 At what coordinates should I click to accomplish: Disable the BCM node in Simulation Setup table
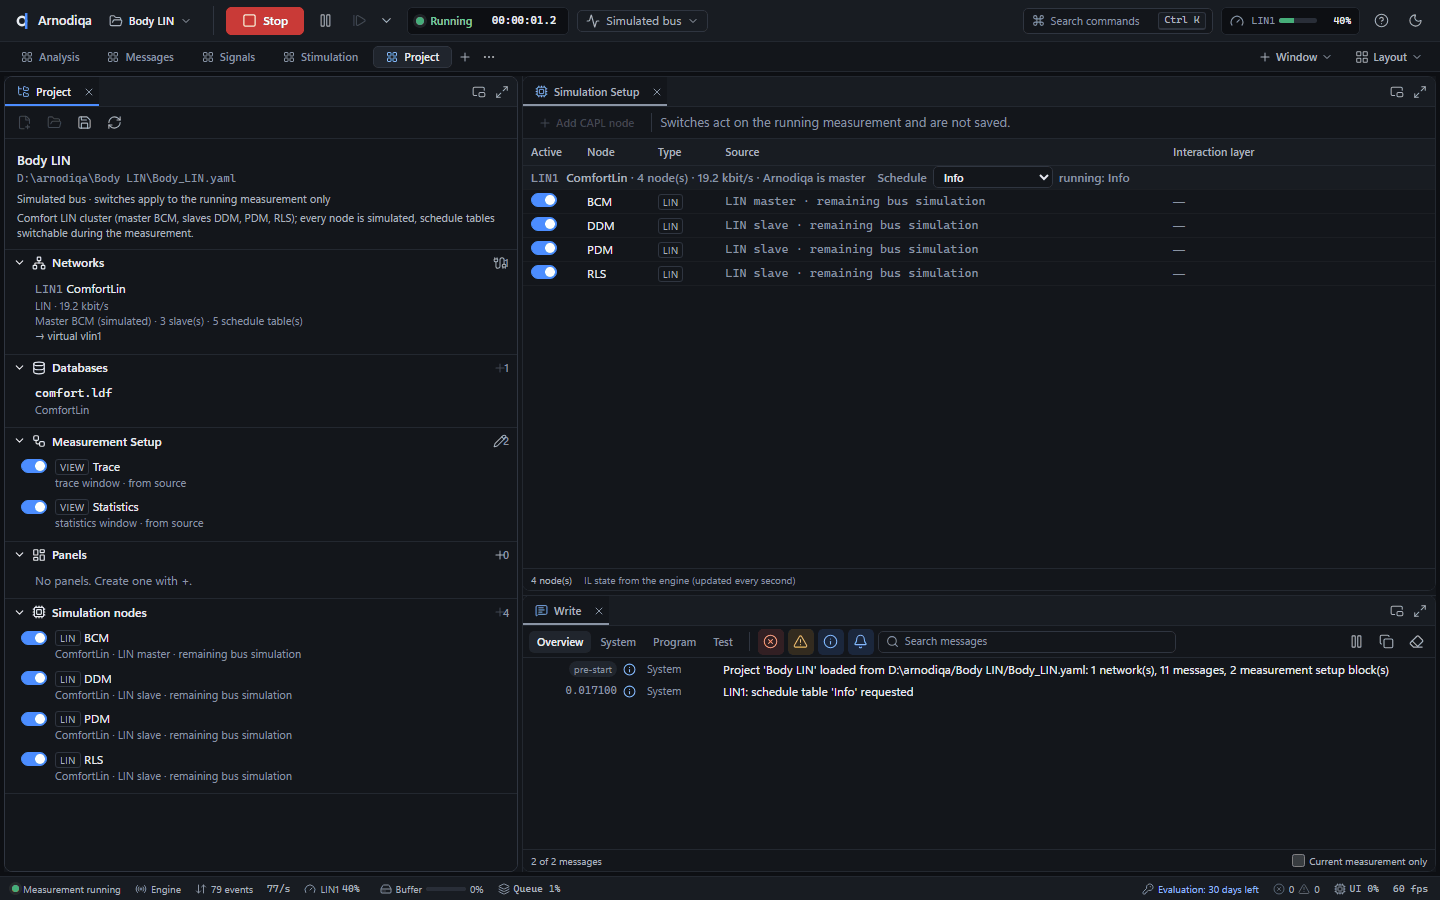click(544, 200)
